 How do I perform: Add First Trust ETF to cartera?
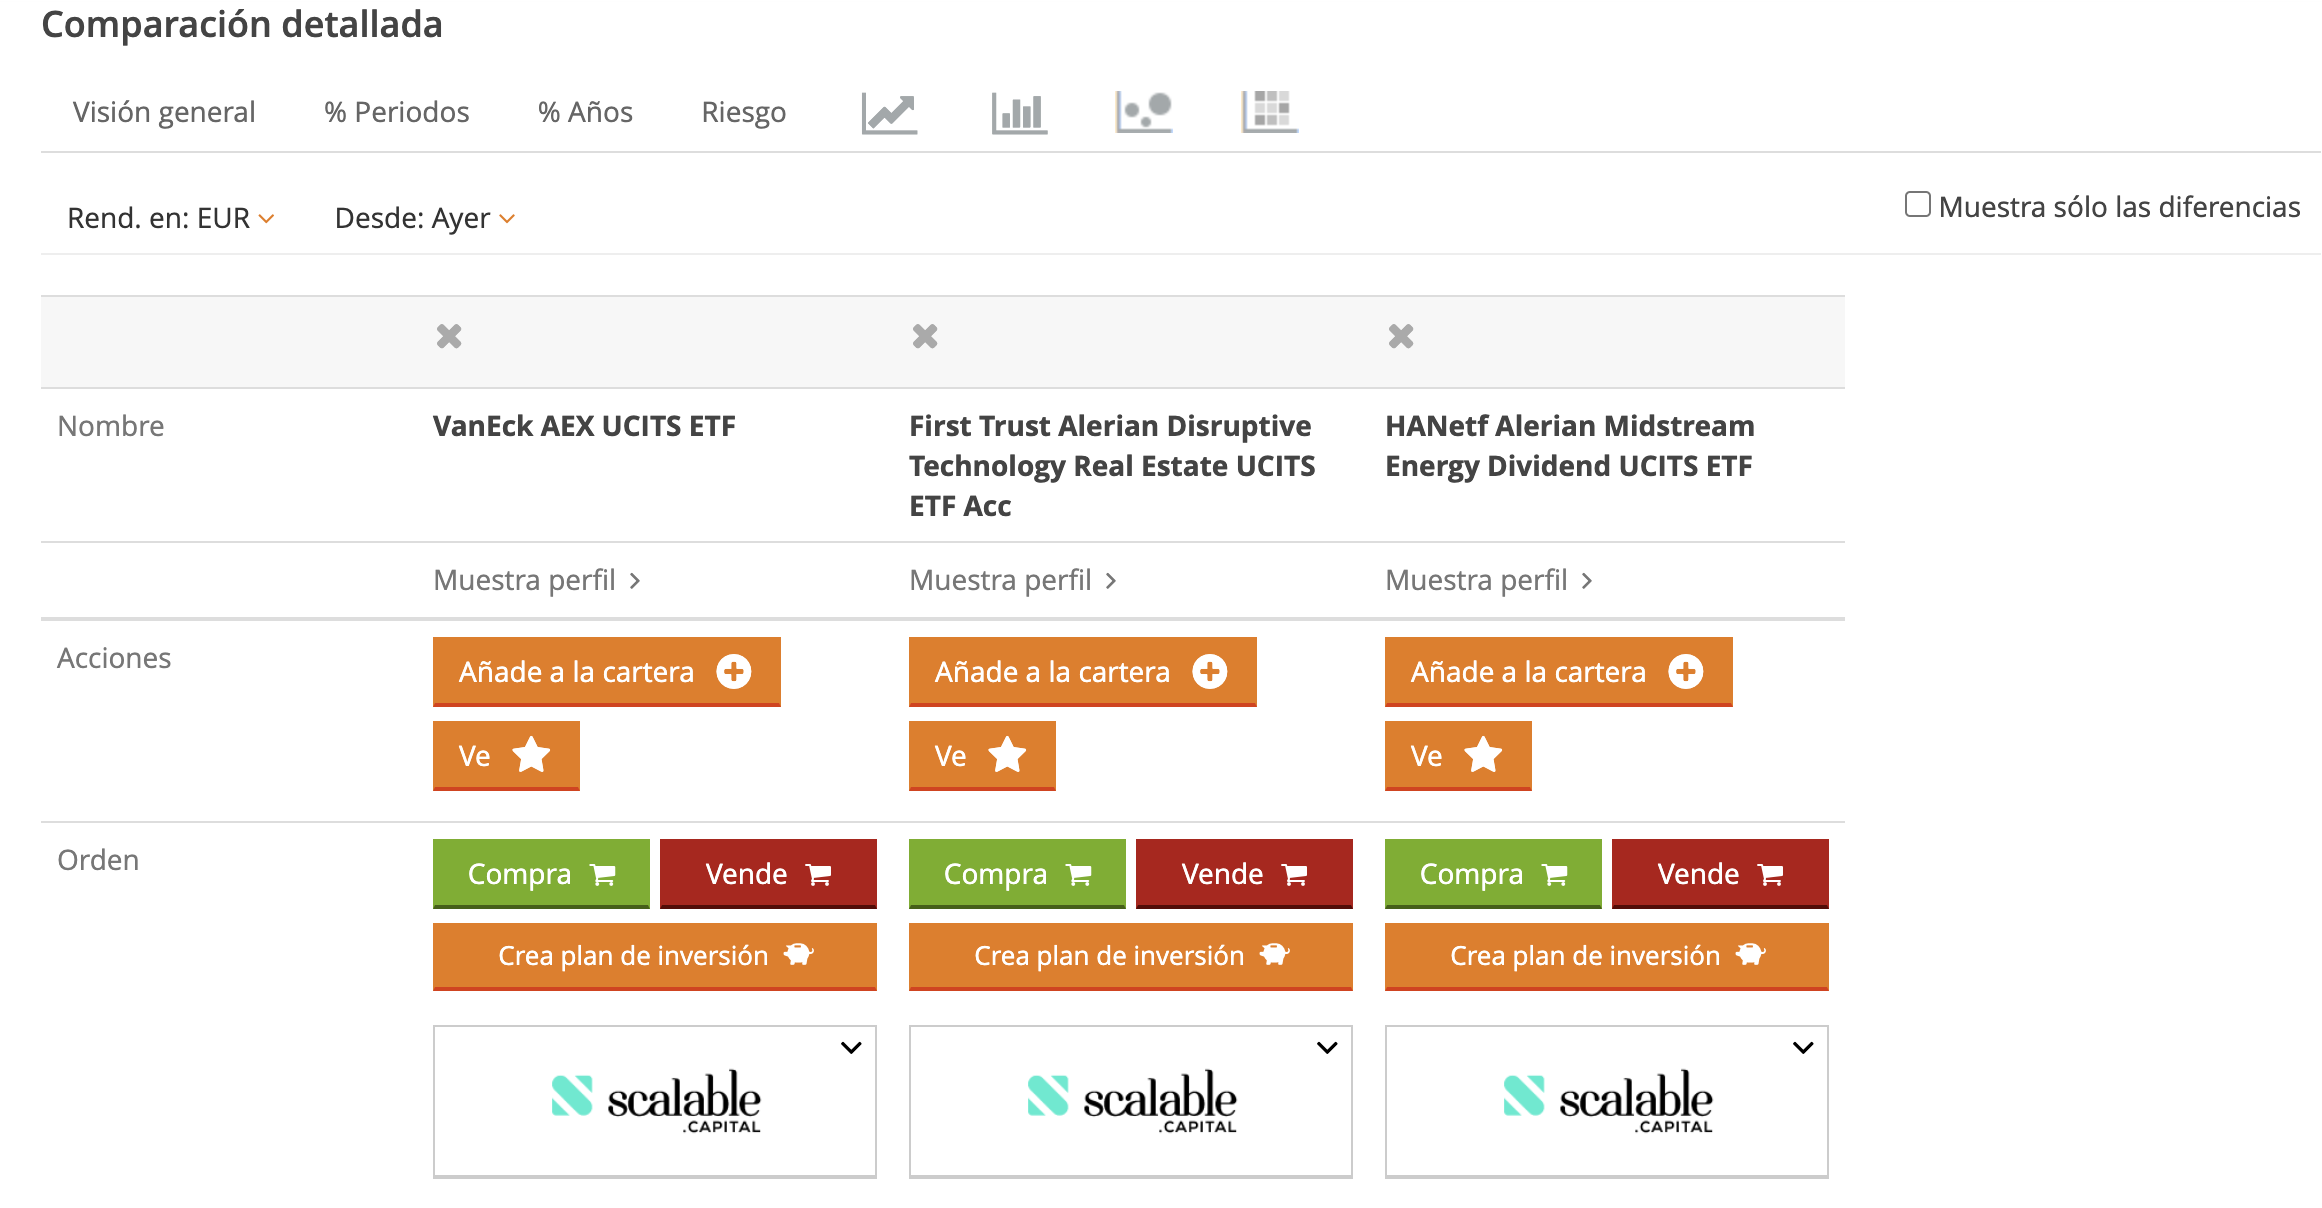(x=1082, y=672)
